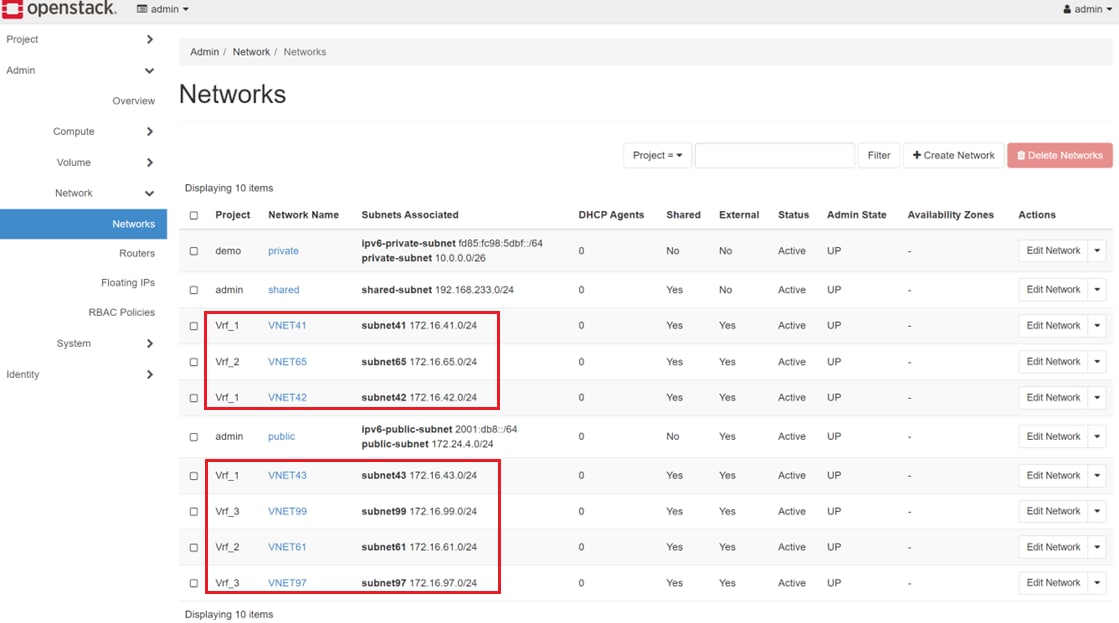Image resolution: width=1119 pixels, height=623 pixels.
Task: Click the OpenStack logo icon
Action: [x=12, y=9]
